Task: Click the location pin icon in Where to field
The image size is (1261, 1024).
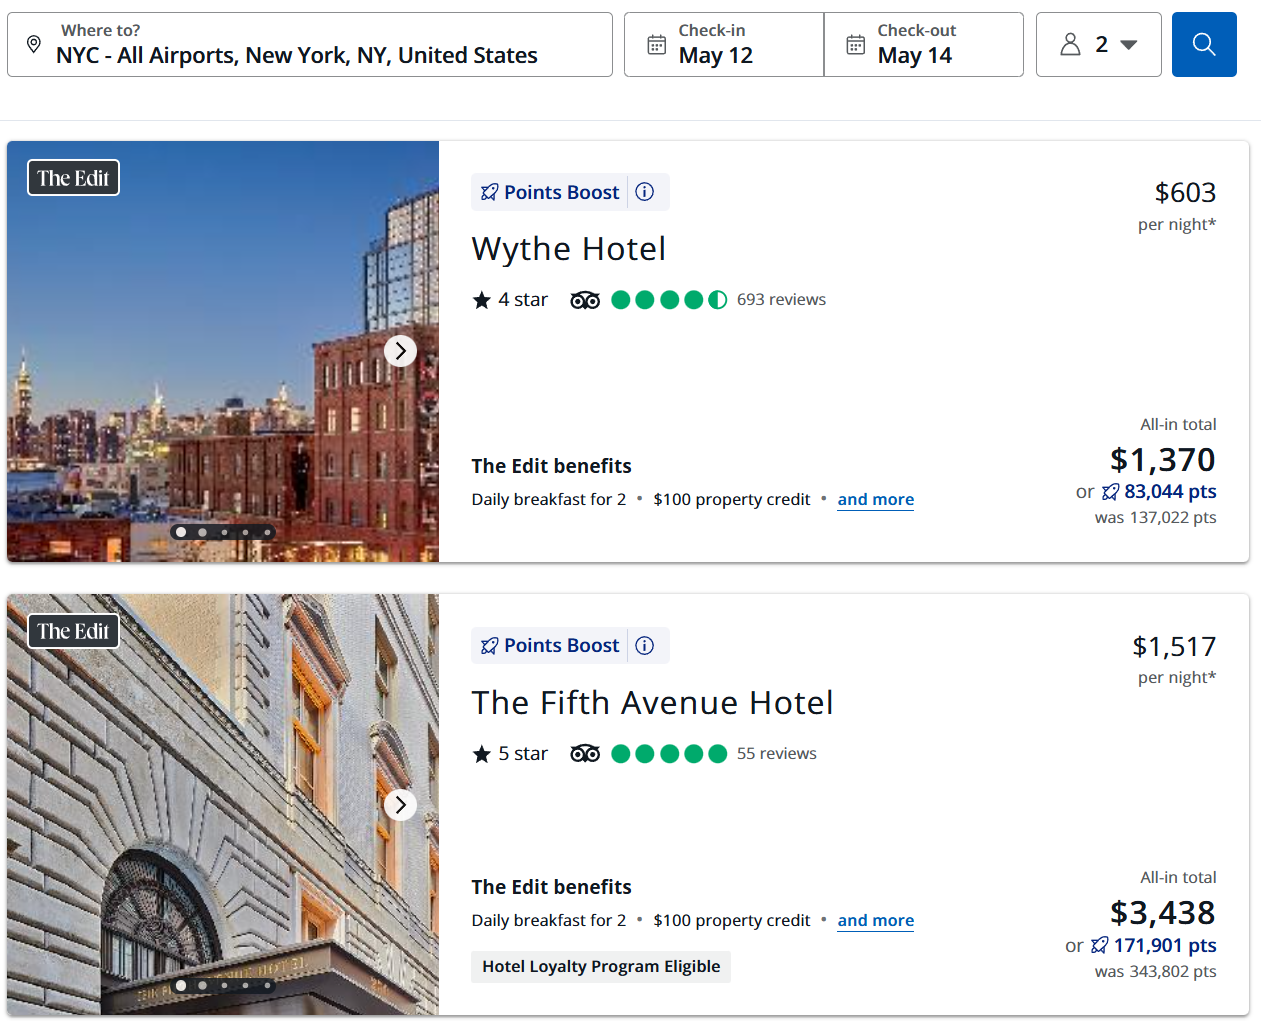Action: [x=33, y=44]
